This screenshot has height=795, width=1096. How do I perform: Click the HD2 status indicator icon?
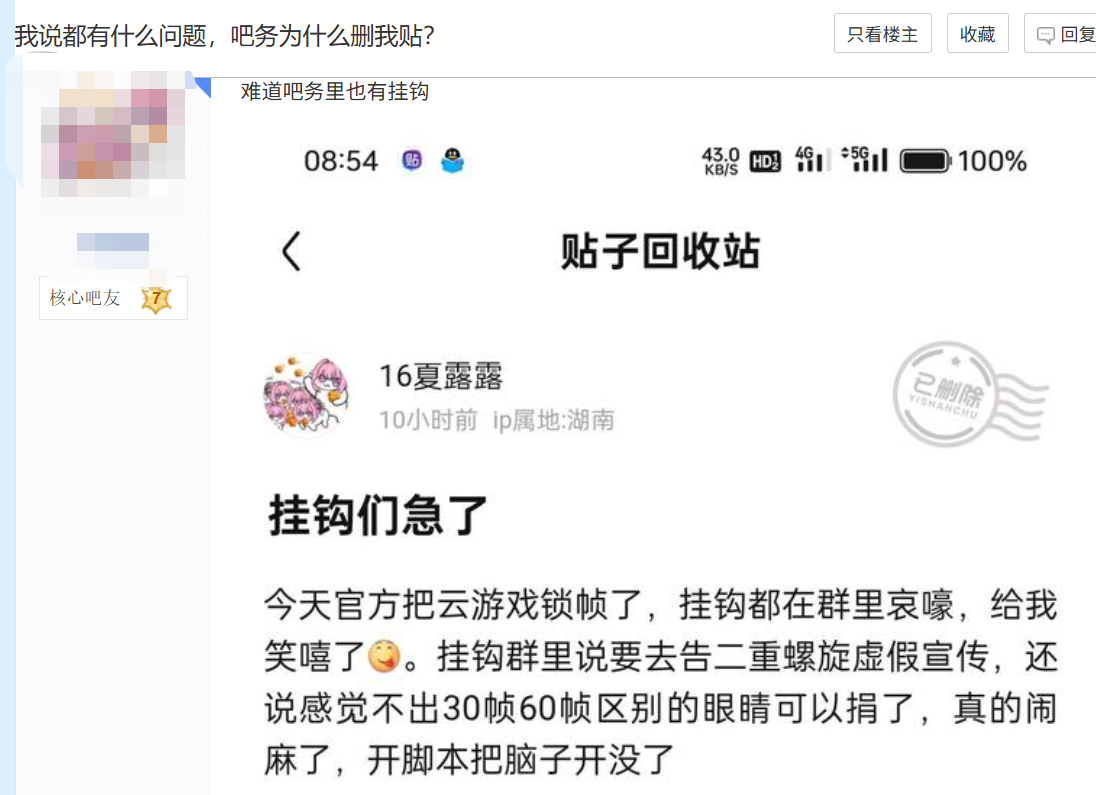765,162
